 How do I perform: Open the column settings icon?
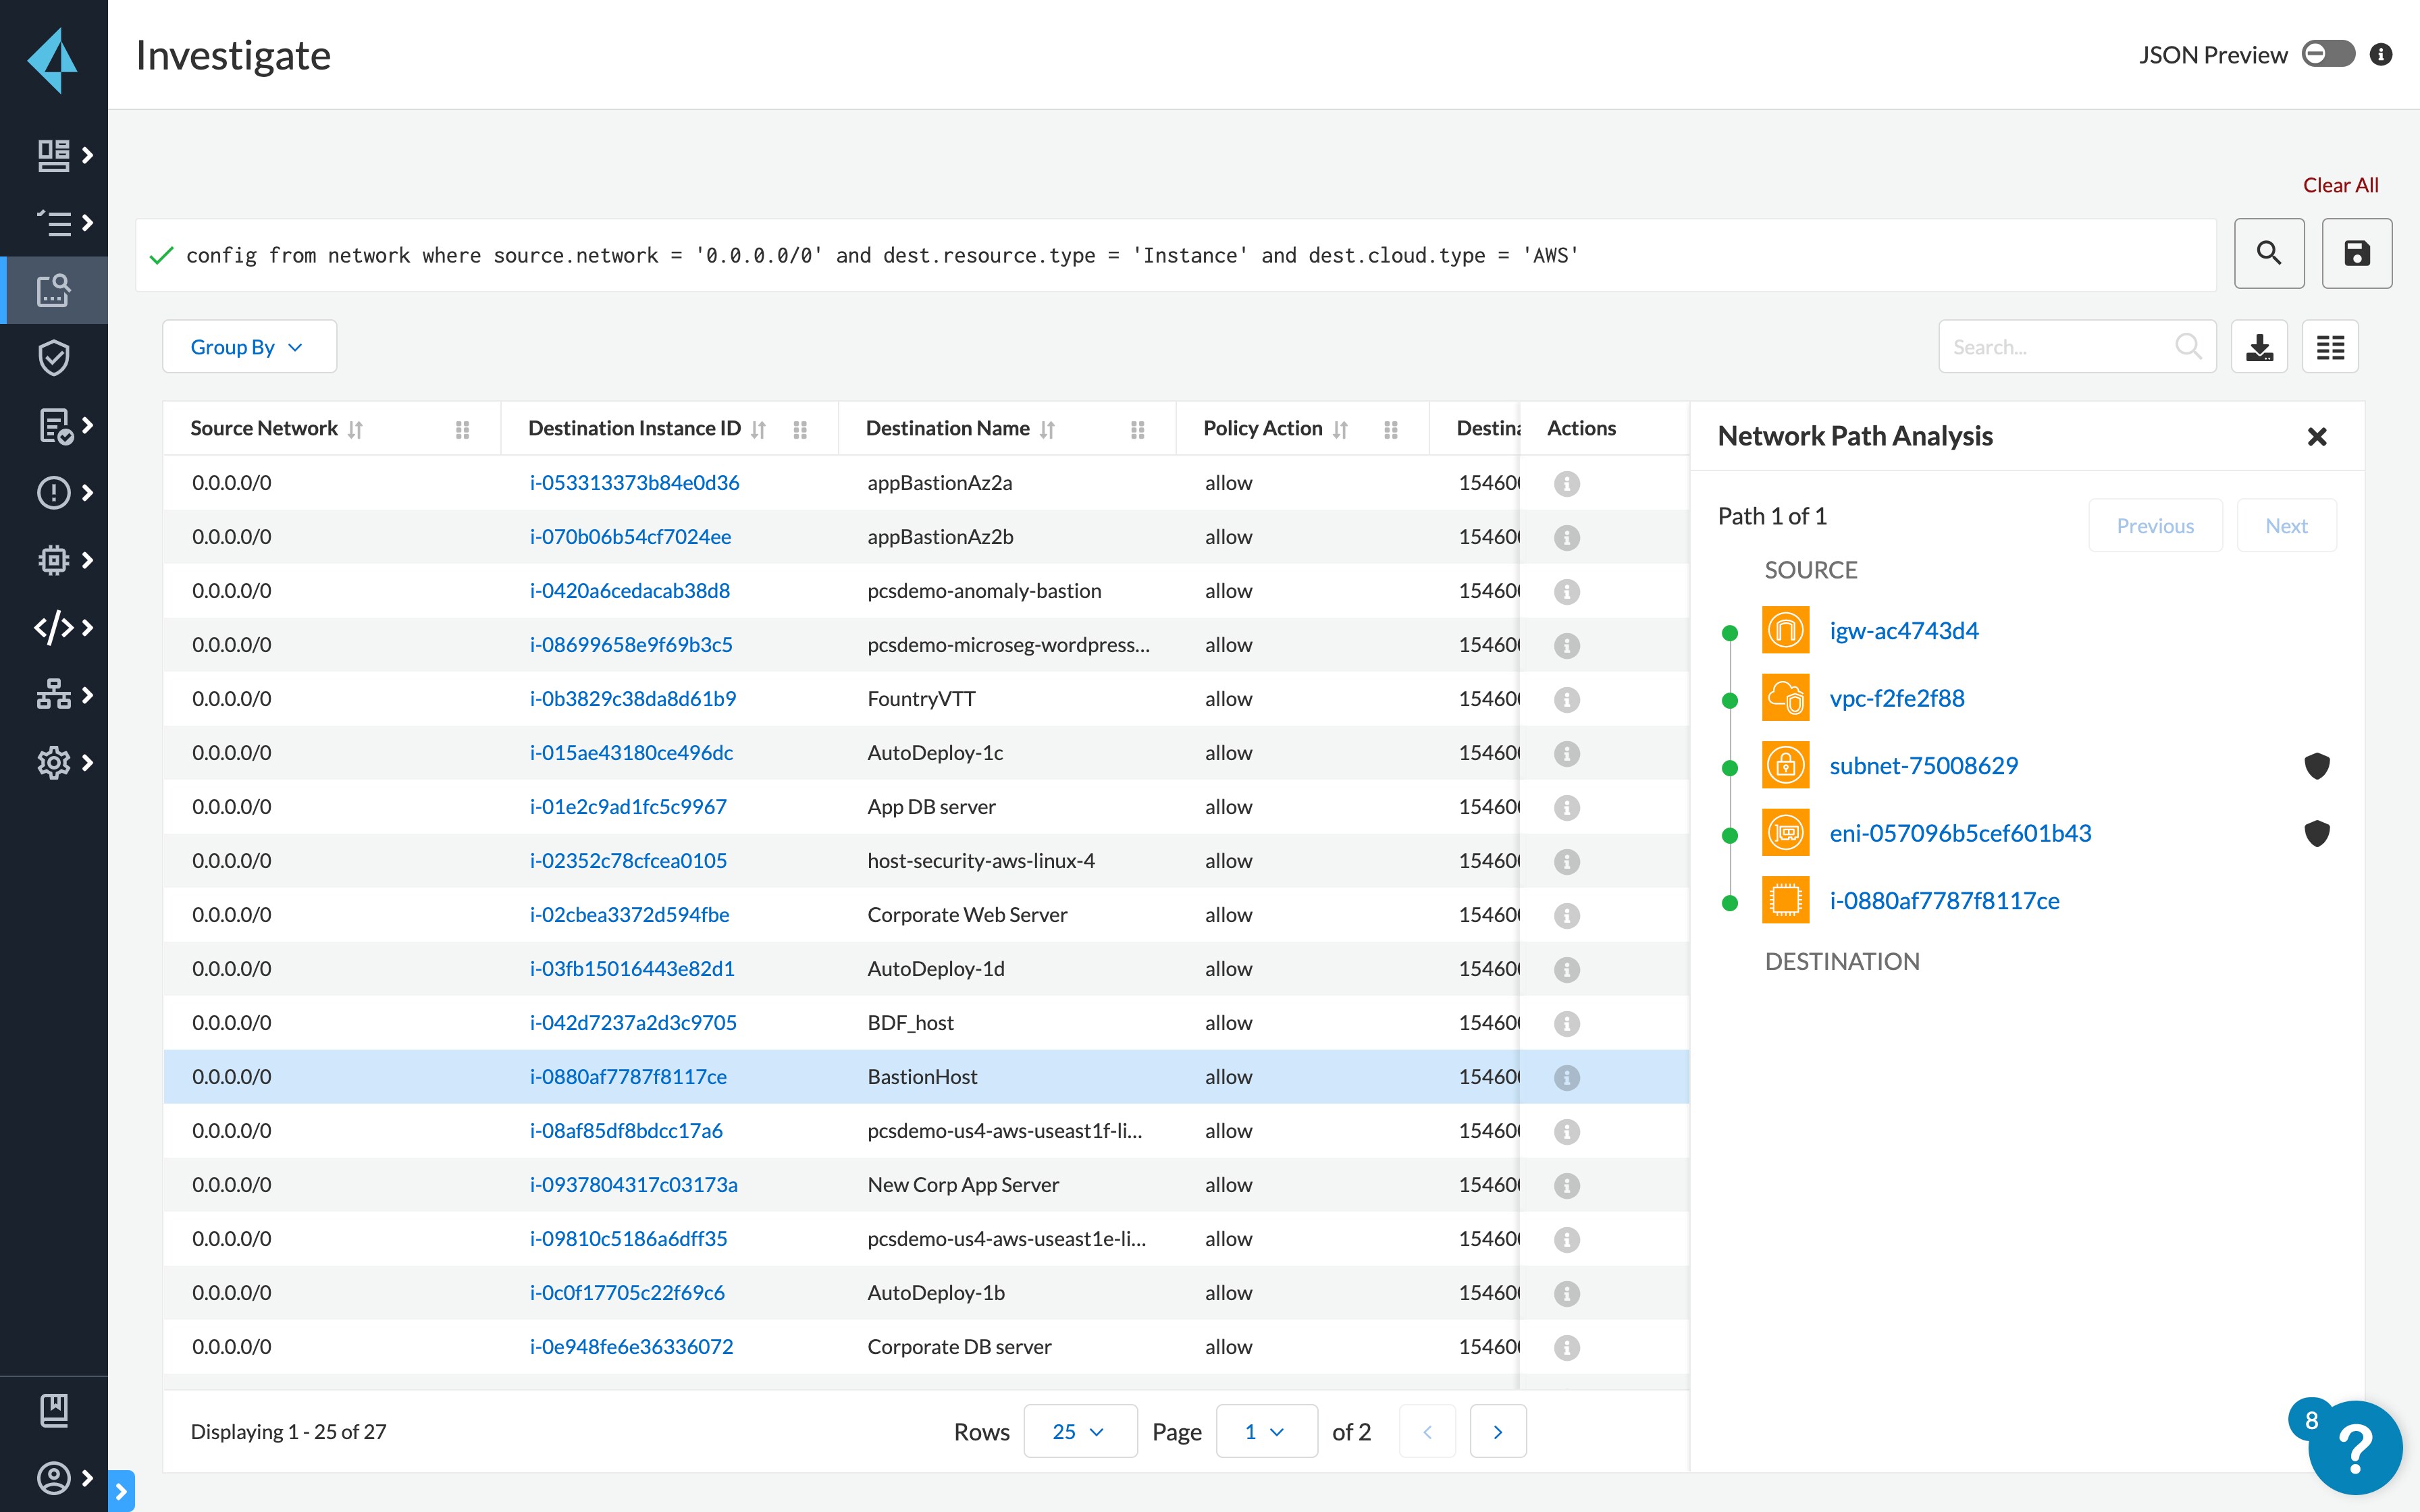tap(2330, 346)
